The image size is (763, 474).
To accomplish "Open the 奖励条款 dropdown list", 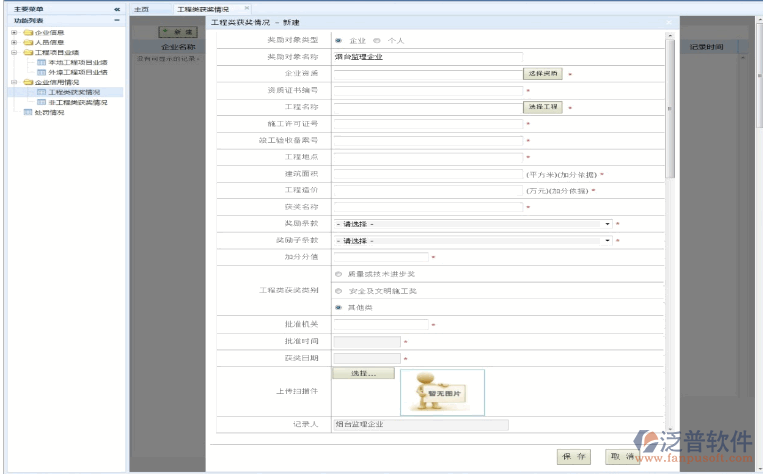I will click(606, 224).
